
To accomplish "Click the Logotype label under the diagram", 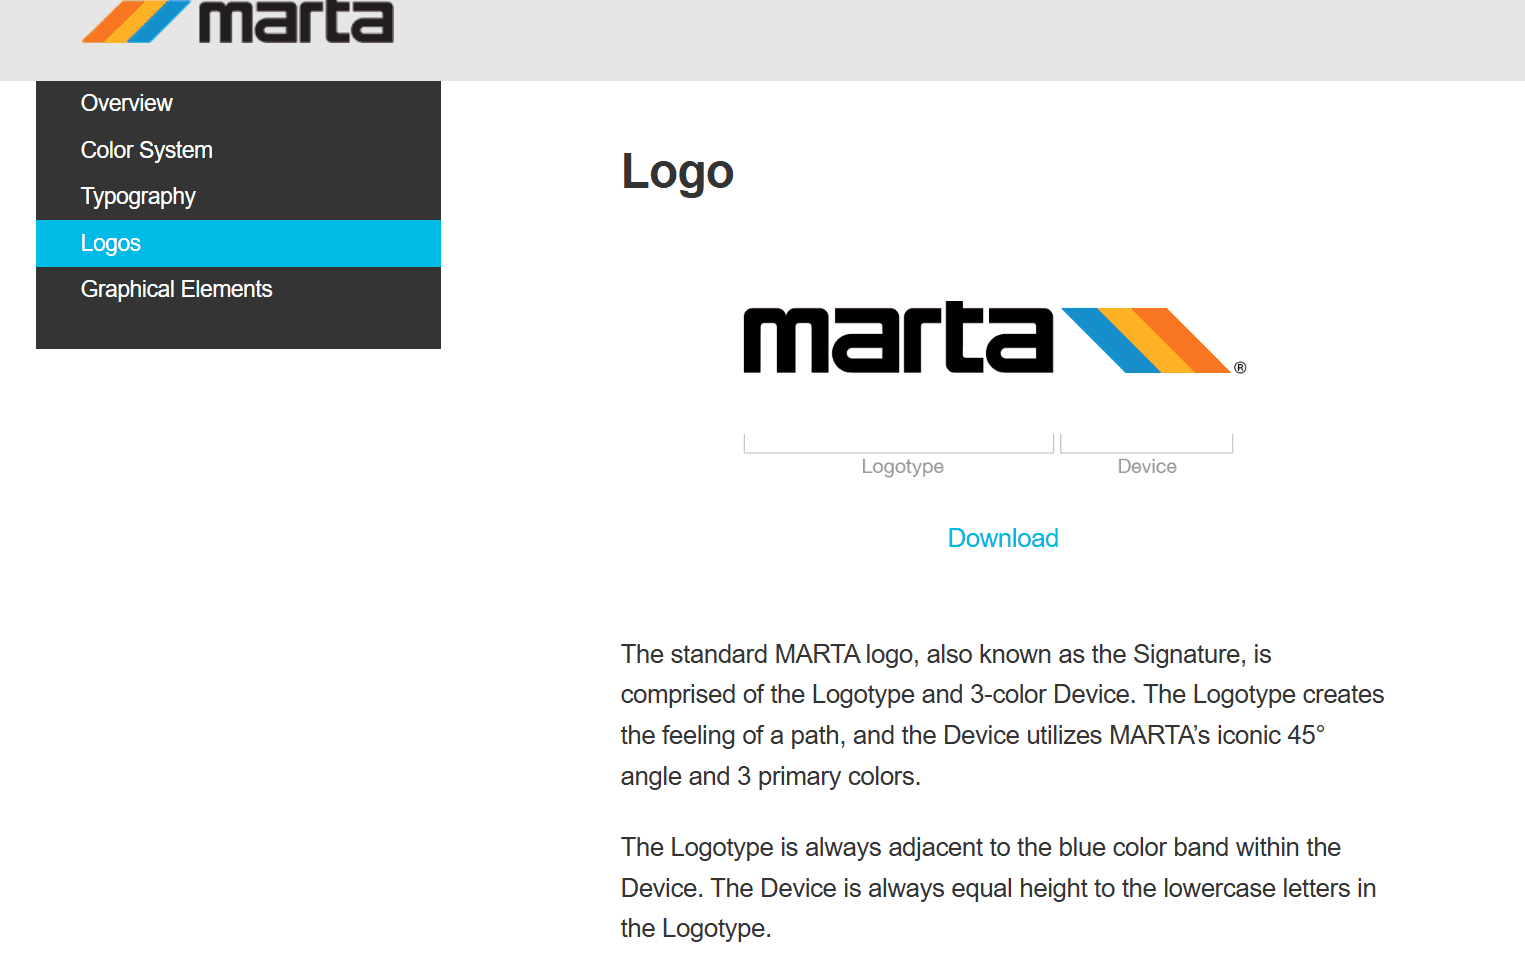I will point(902,466).
